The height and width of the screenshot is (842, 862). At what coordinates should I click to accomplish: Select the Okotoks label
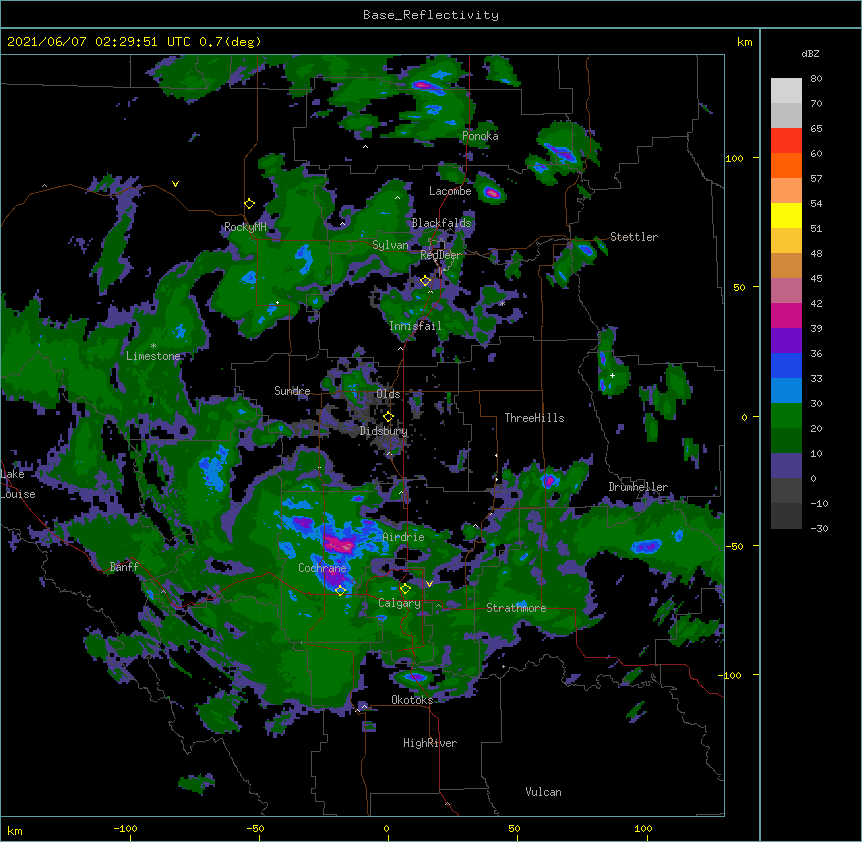412,700
